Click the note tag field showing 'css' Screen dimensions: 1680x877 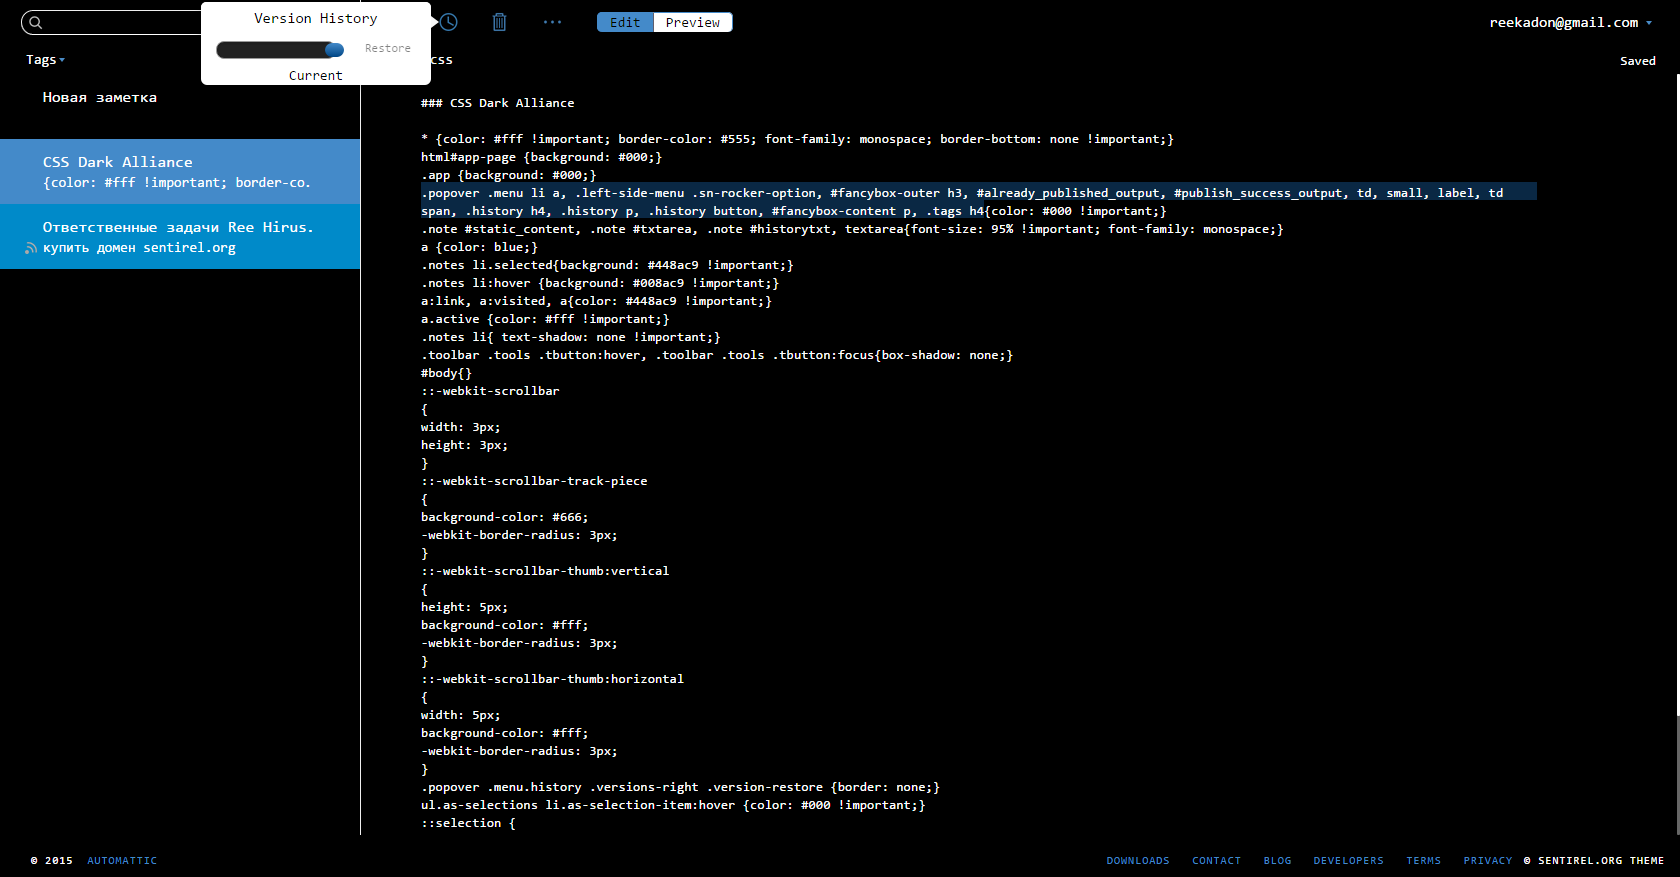[x=442, y=60]
